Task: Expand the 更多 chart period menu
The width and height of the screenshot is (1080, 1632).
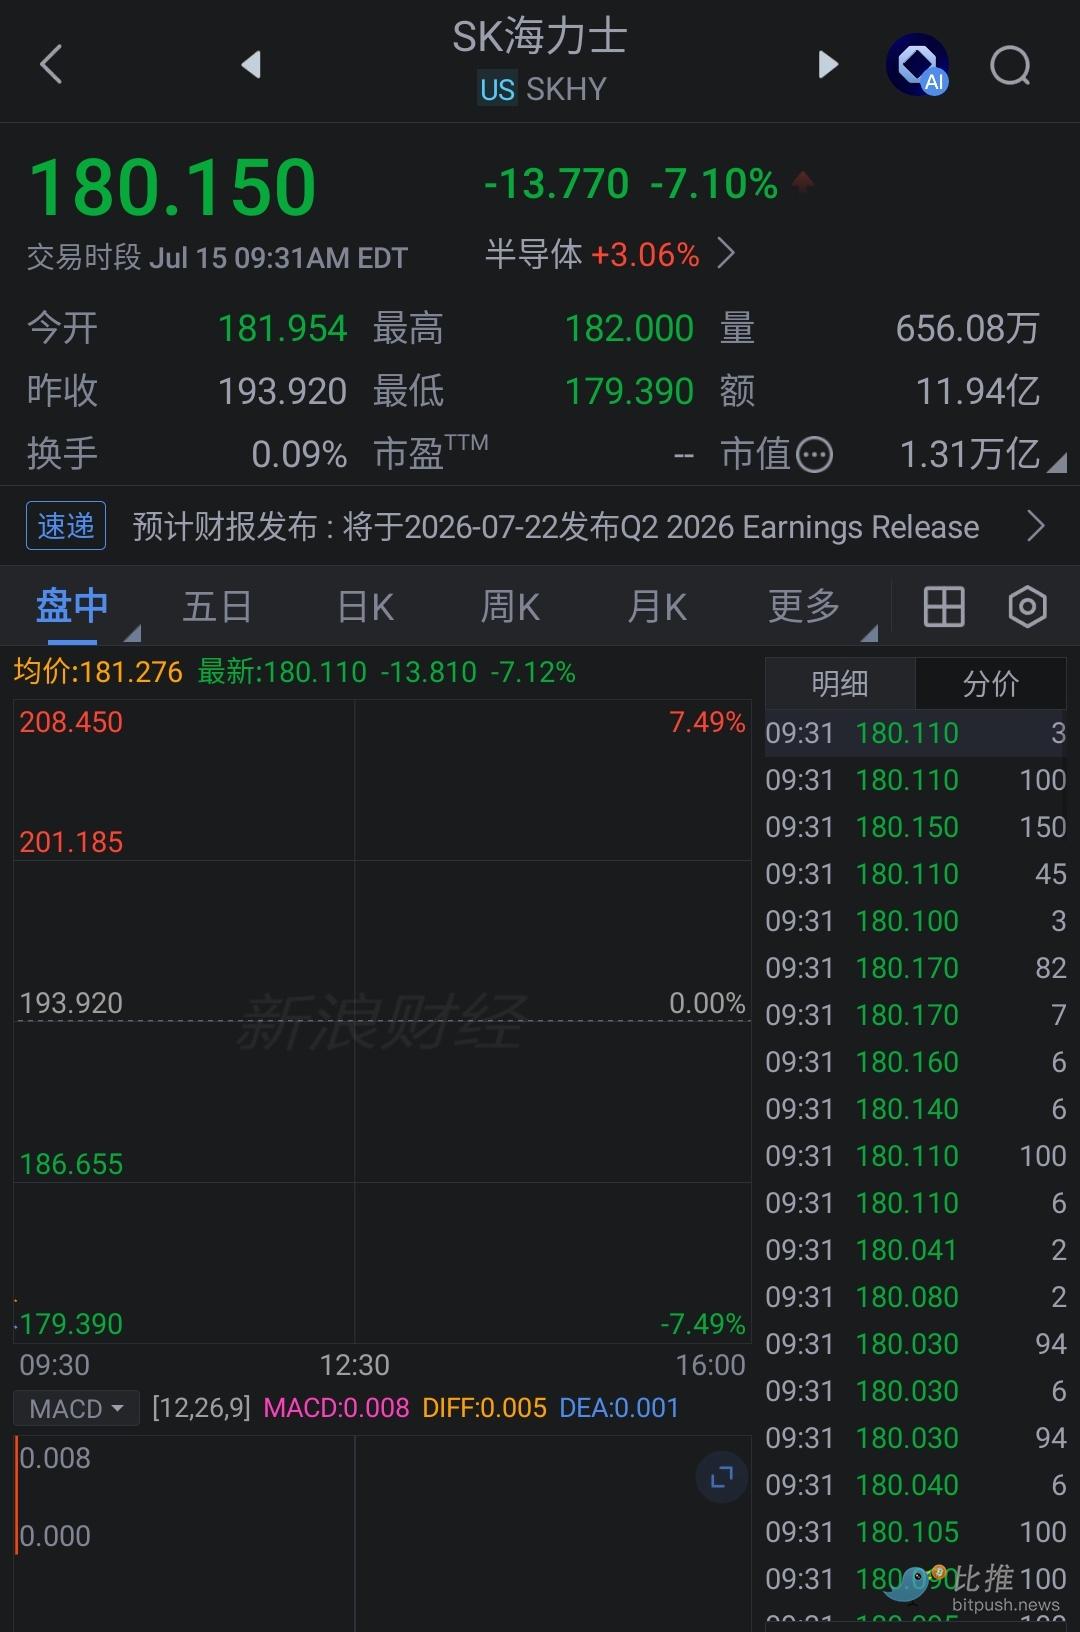Action: (x=804, y=606)
